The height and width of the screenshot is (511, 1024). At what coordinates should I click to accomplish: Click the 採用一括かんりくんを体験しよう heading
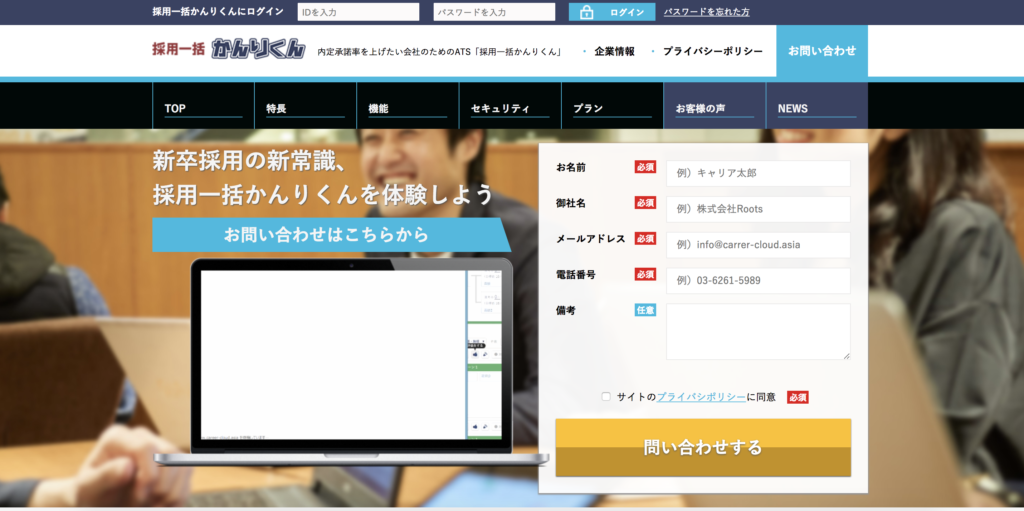pyautogui.click(x=323, y=195)
